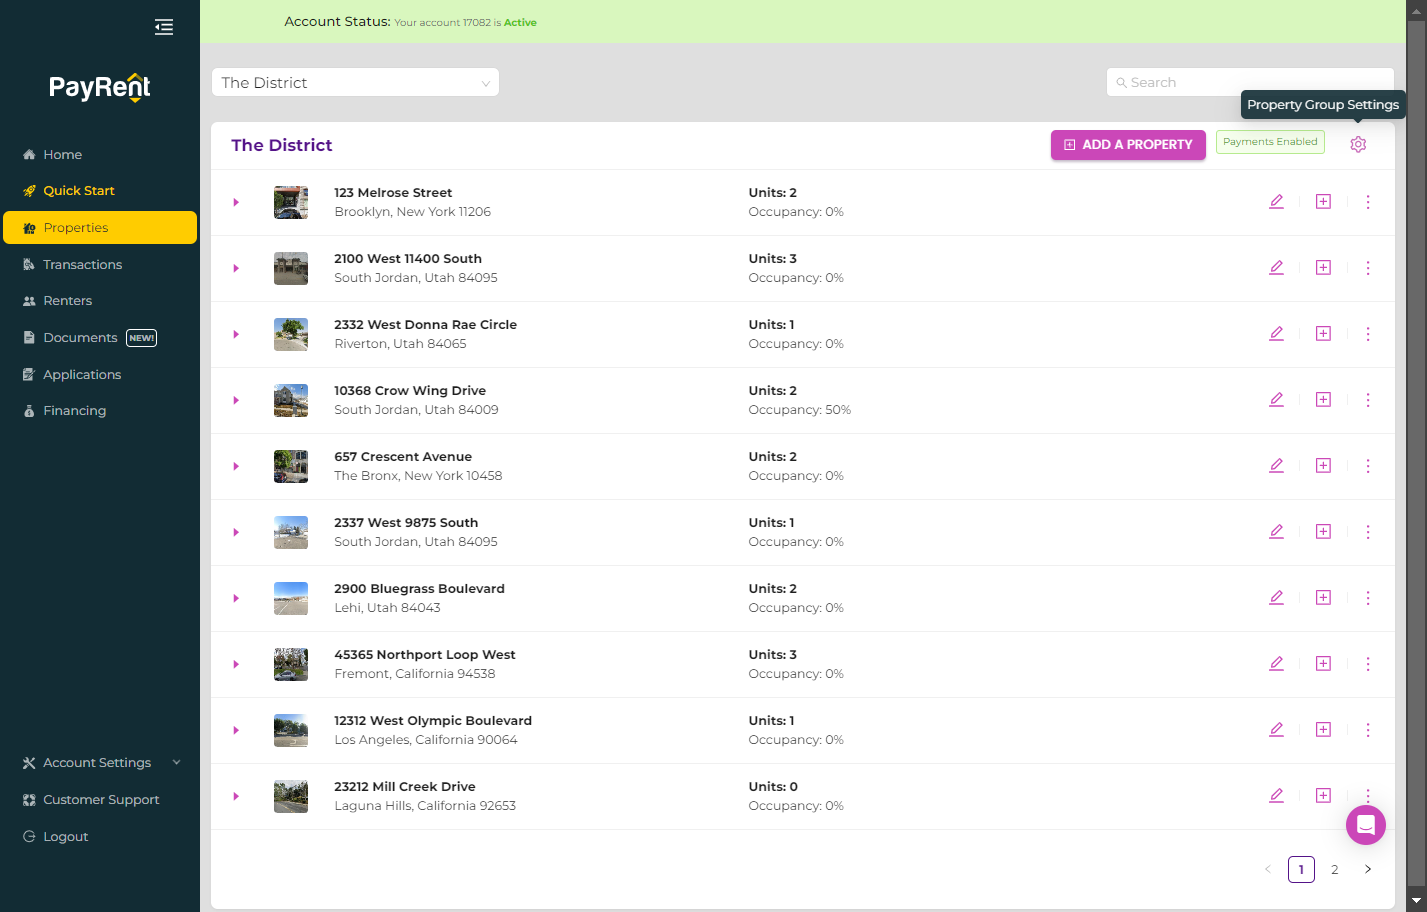Screen dimensions: 1427x912
Task: Expand 123 Melrose Street row
Action: pos(236,202)
